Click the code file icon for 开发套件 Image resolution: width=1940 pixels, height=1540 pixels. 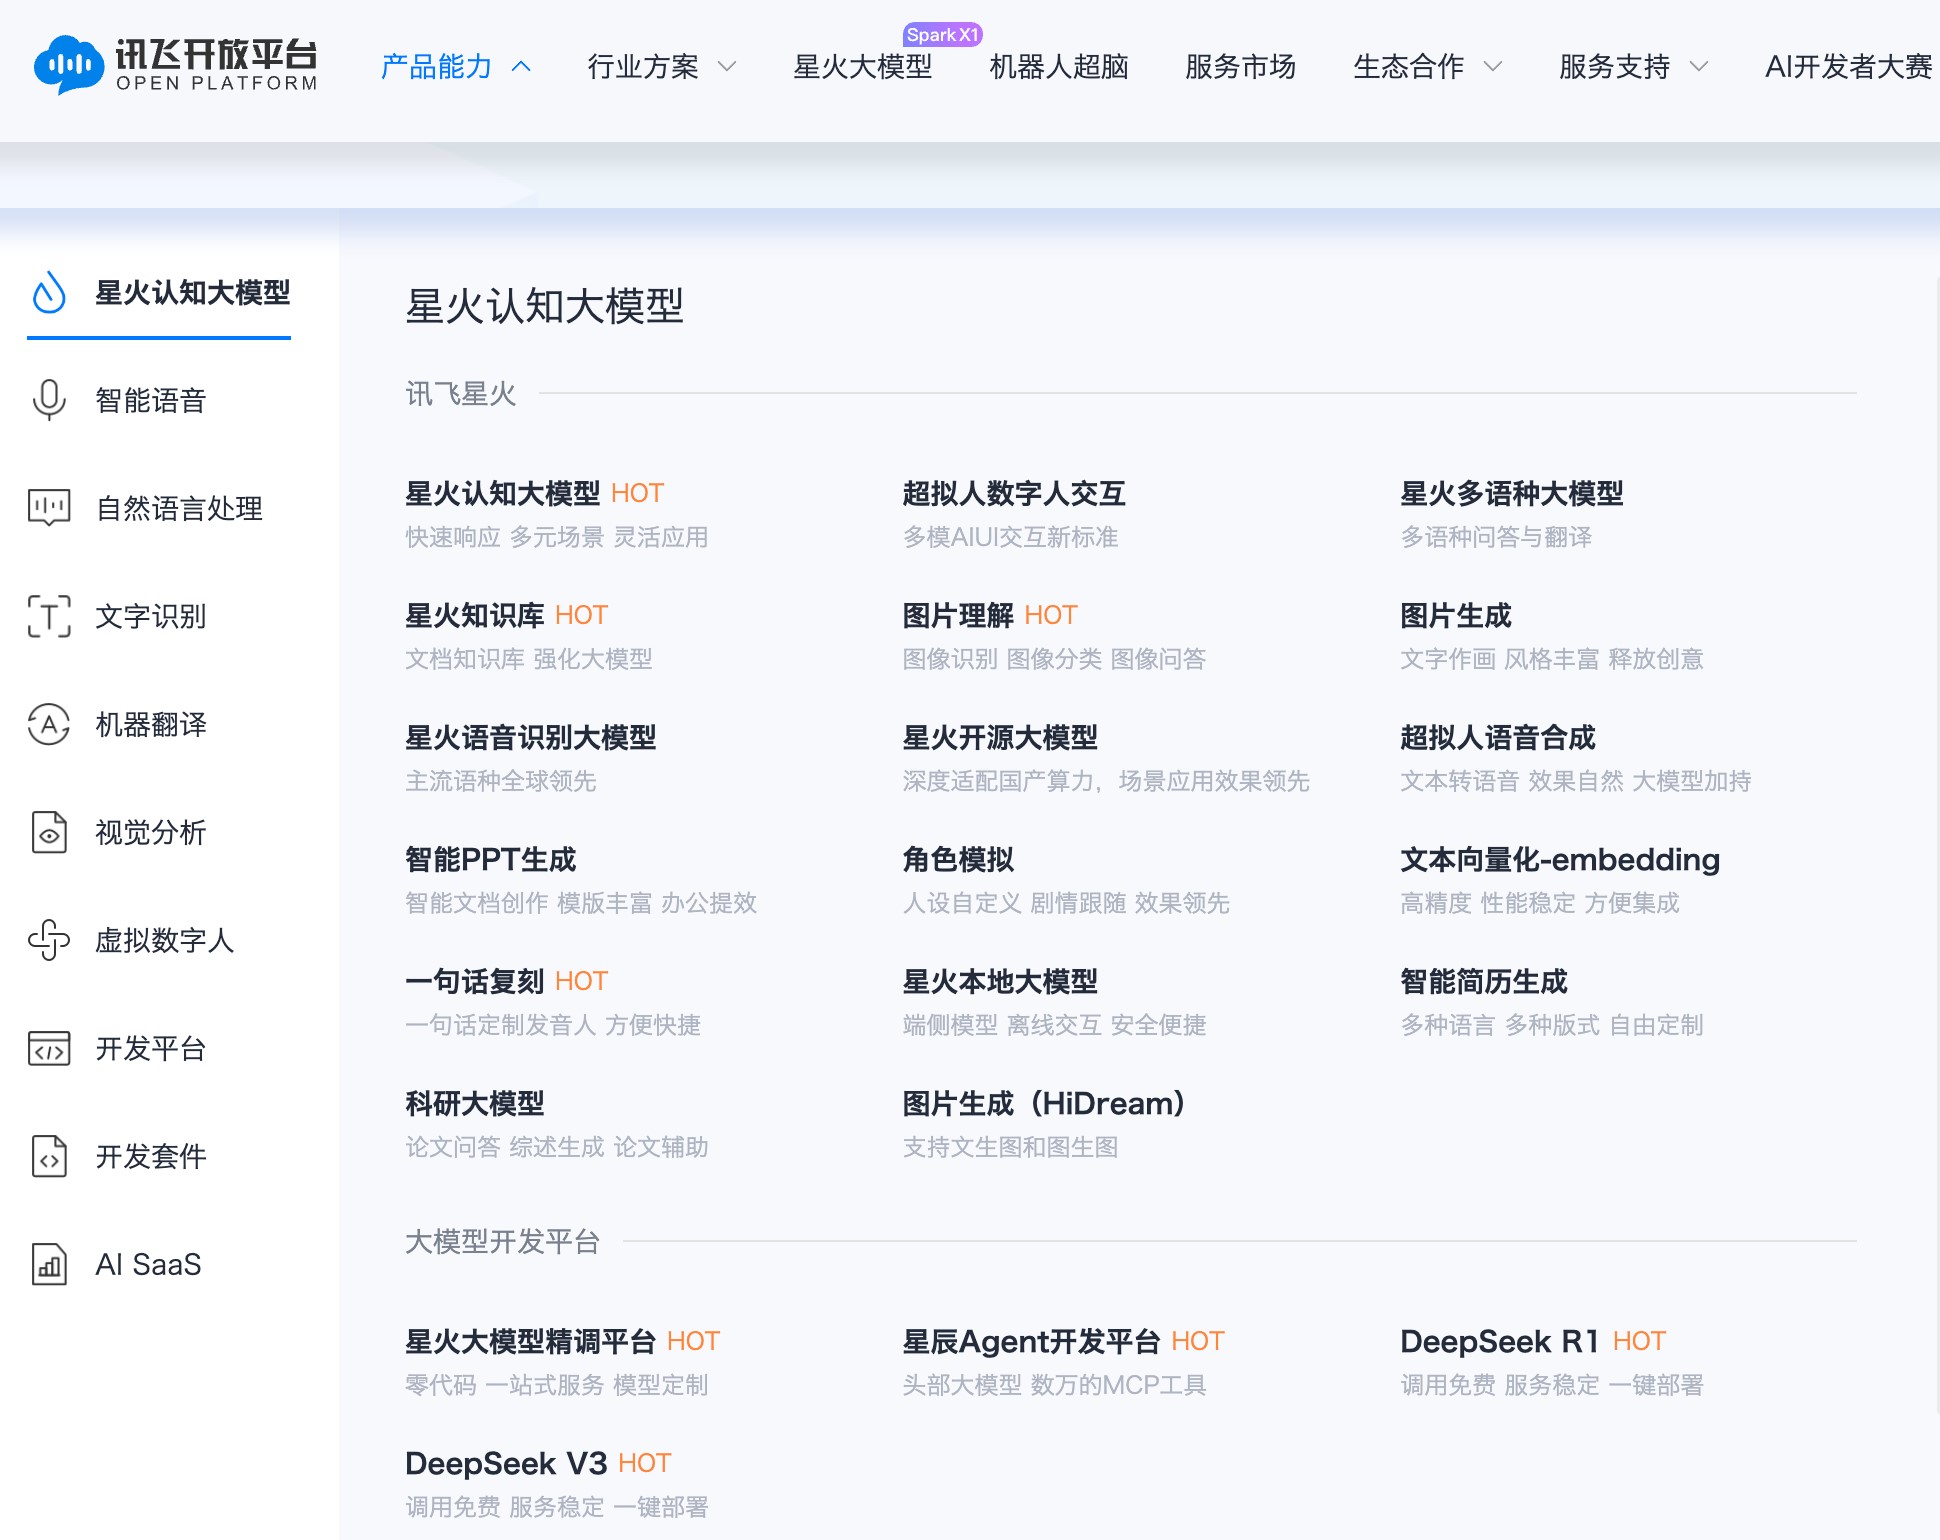click(49, 1156)
